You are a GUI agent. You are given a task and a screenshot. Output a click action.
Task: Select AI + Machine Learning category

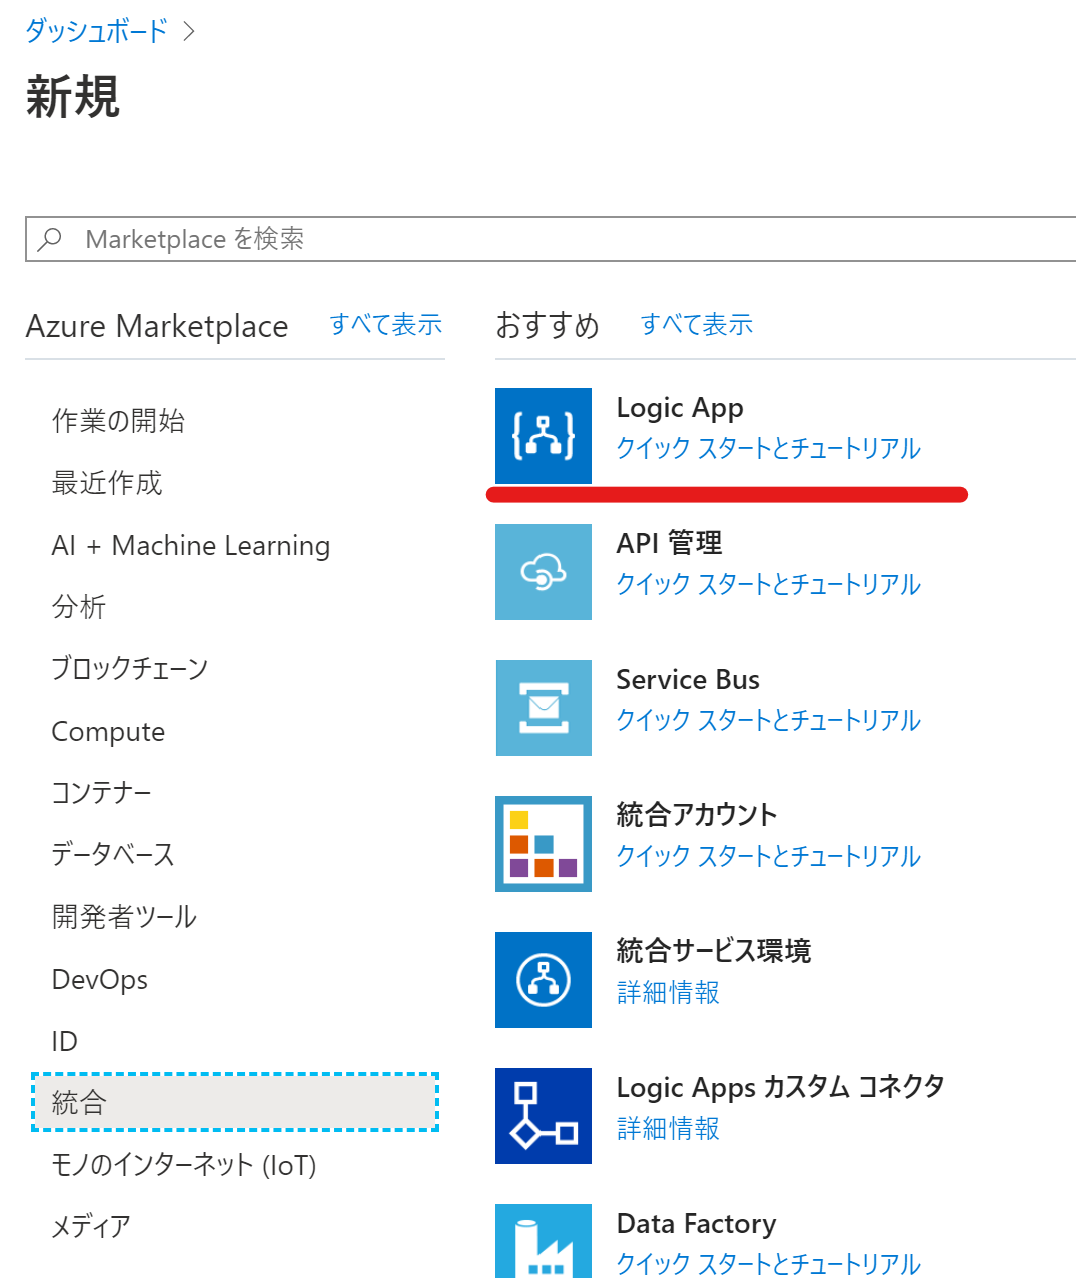[x=191, y=546]
